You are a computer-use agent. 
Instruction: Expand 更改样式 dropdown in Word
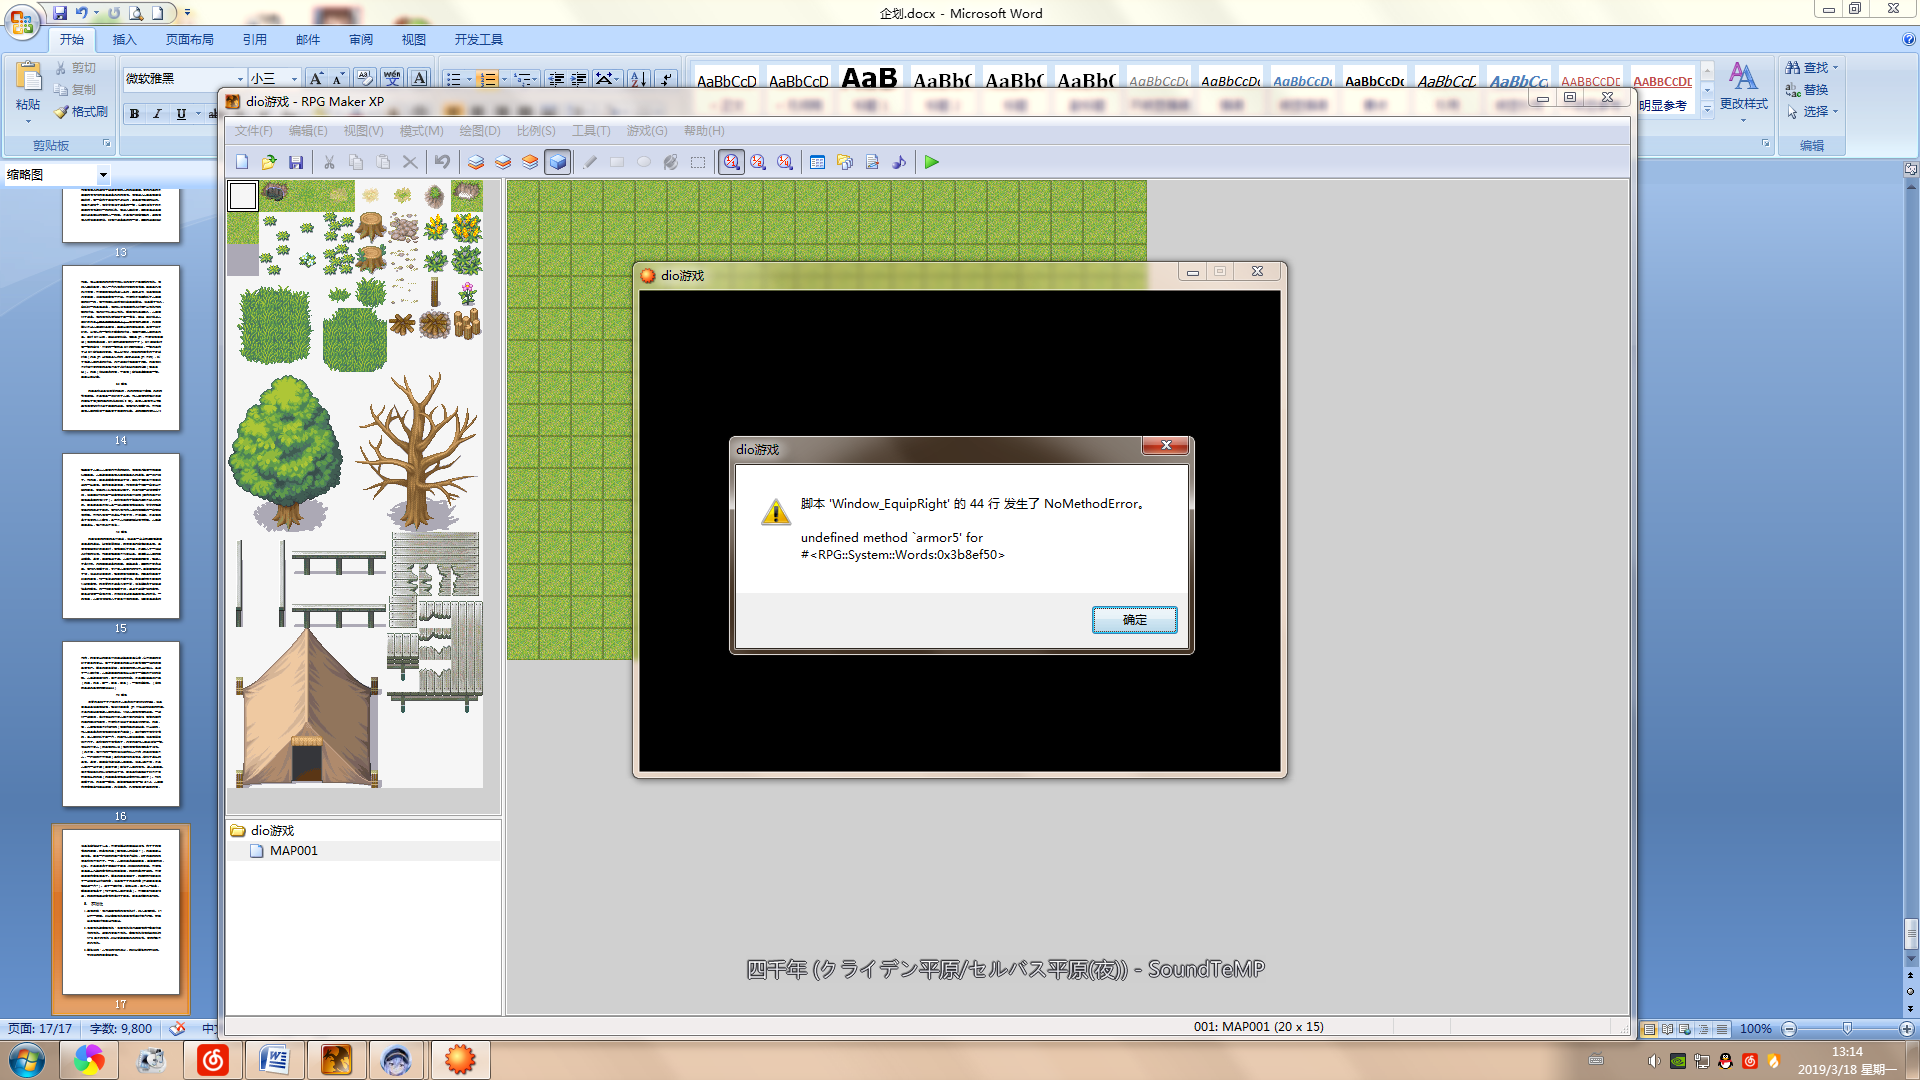pos(1743,122)
